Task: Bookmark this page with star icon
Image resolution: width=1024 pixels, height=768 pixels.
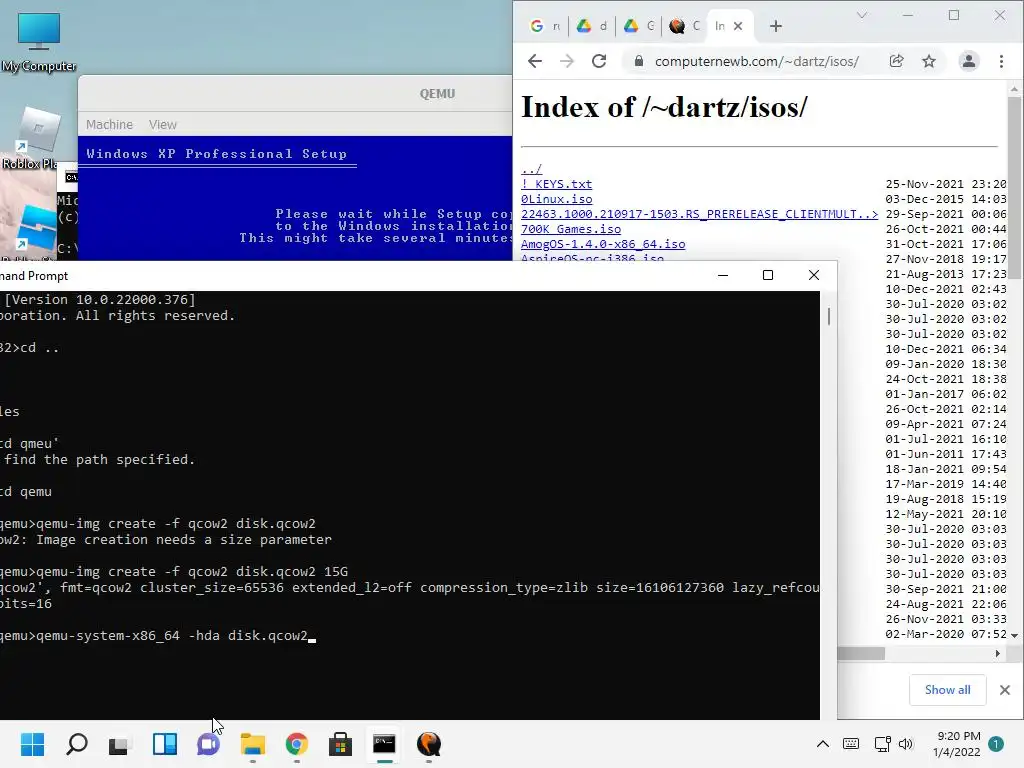Action: click(x=929, y=61)
